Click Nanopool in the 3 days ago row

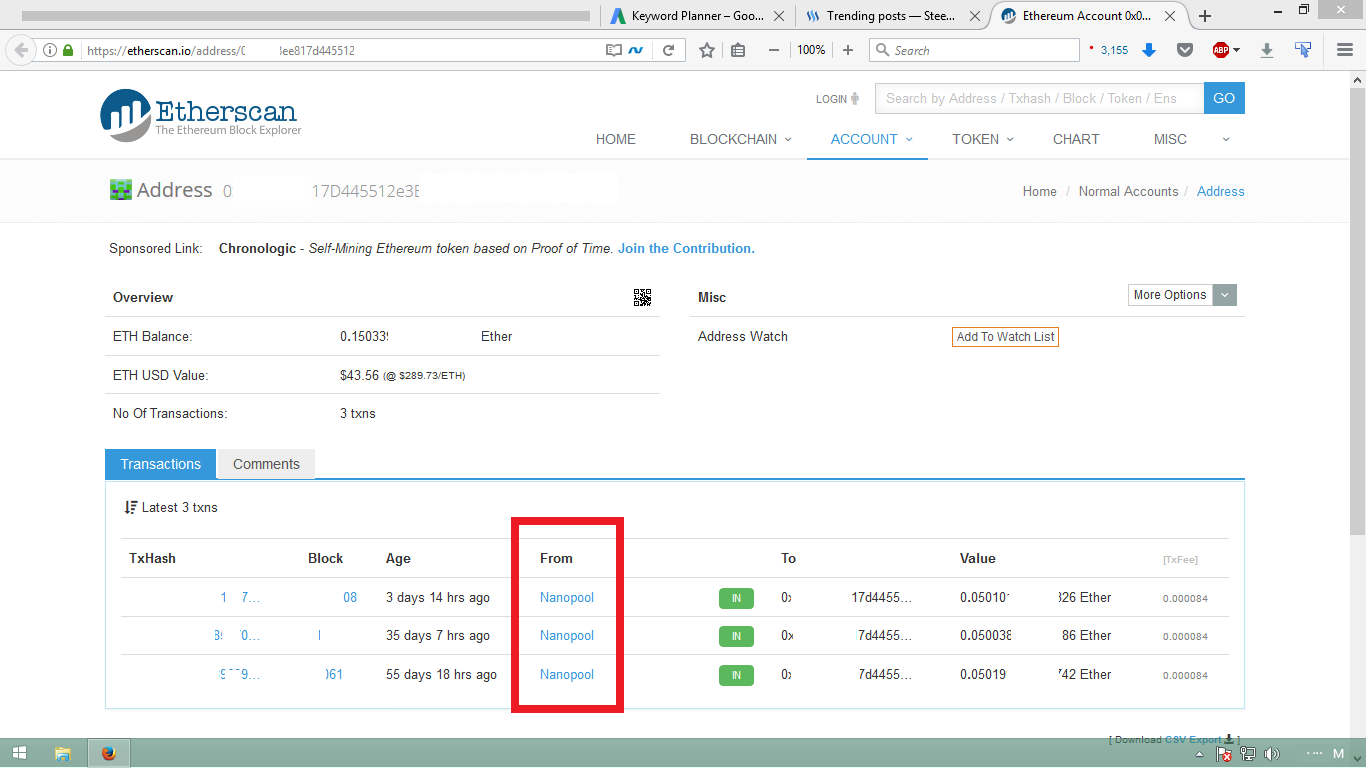567,597
